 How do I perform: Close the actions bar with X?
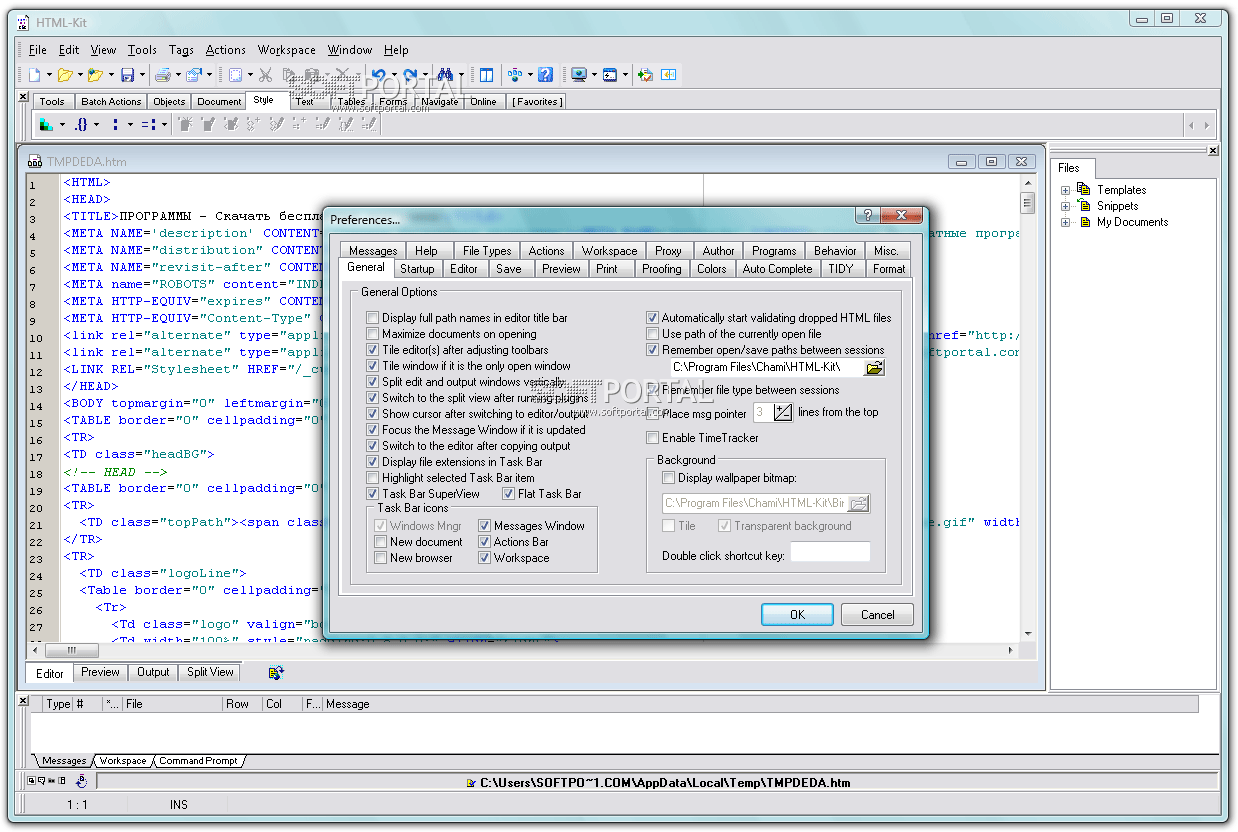(24, 97)
